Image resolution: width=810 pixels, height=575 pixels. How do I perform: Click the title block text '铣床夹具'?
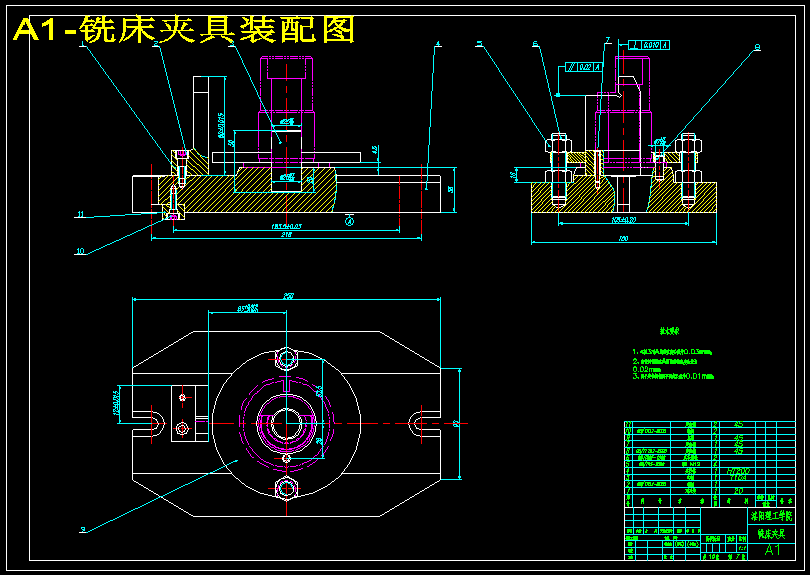point(771,534)
